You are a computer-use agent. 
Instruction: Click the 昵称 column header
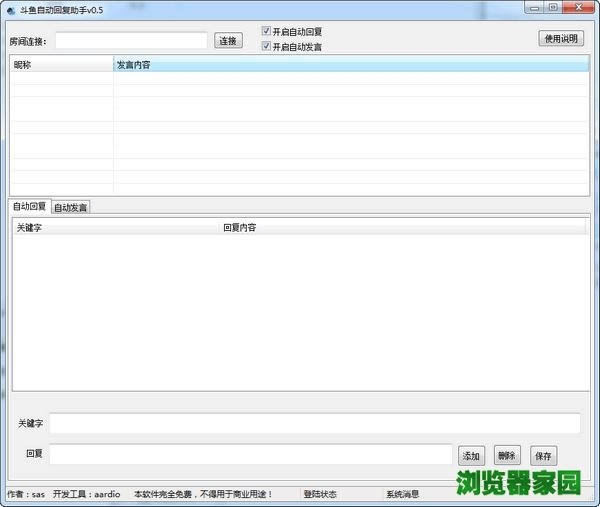pyautogui.click(x=62, y=65)
